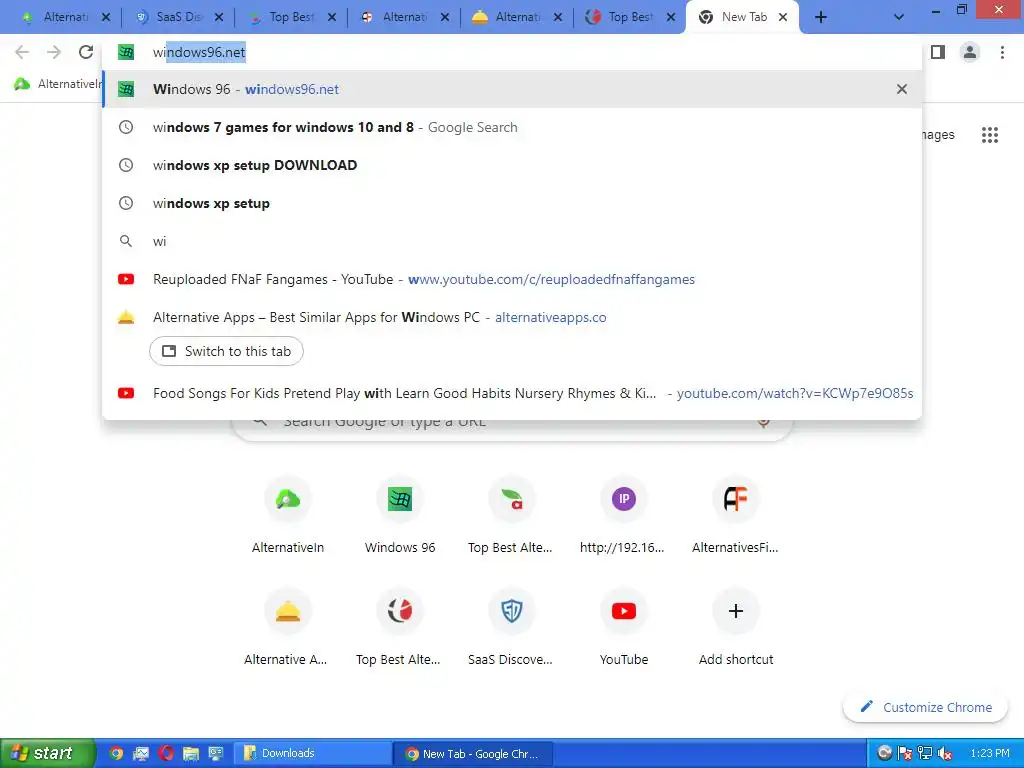The width and height of the screenshot is (1024, 768).
Task: Click the muted volume tray icon
Action: [x=945, y=754]
